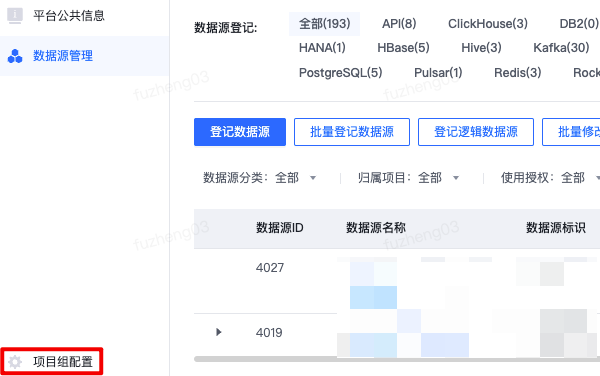Click the 数据源登记: label

click(226, 28)
